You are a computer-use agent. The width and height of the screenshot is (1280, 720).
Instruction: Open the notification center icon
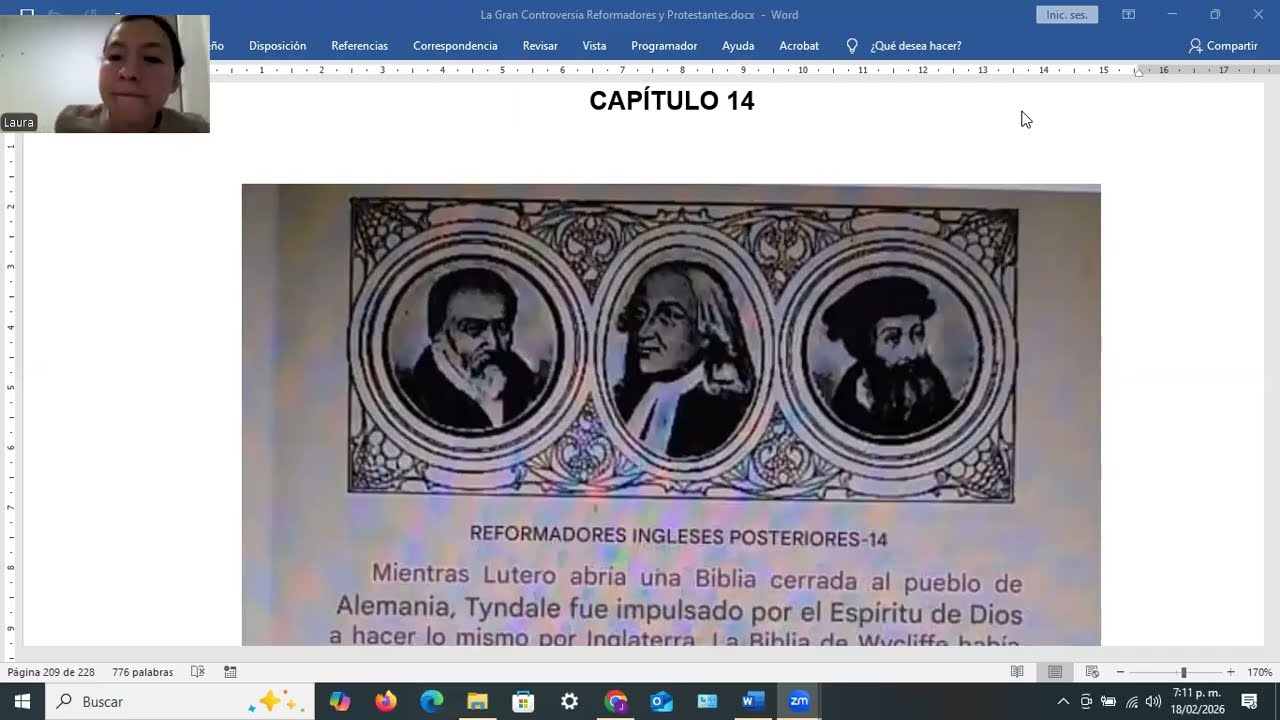(x=1249, y=701)
